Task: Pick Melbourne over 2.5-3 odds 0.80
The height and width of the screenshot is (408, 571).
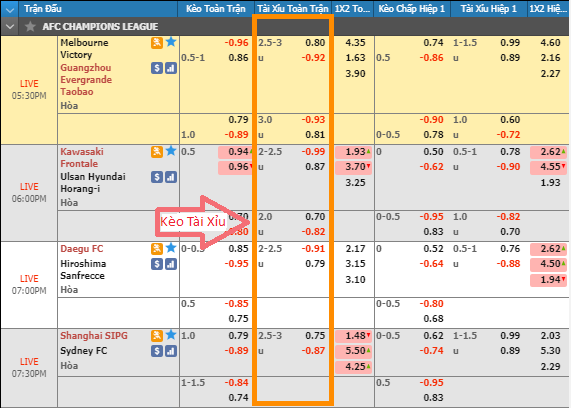Action: pyautogui.click(x=315, y=43)
